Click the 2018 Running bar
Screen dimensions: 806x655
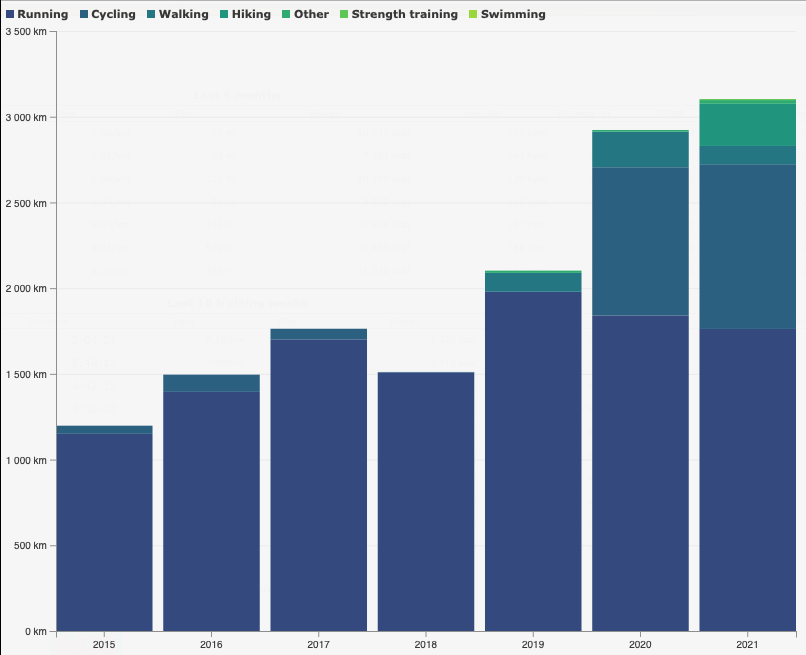click(x=426, y=501)
